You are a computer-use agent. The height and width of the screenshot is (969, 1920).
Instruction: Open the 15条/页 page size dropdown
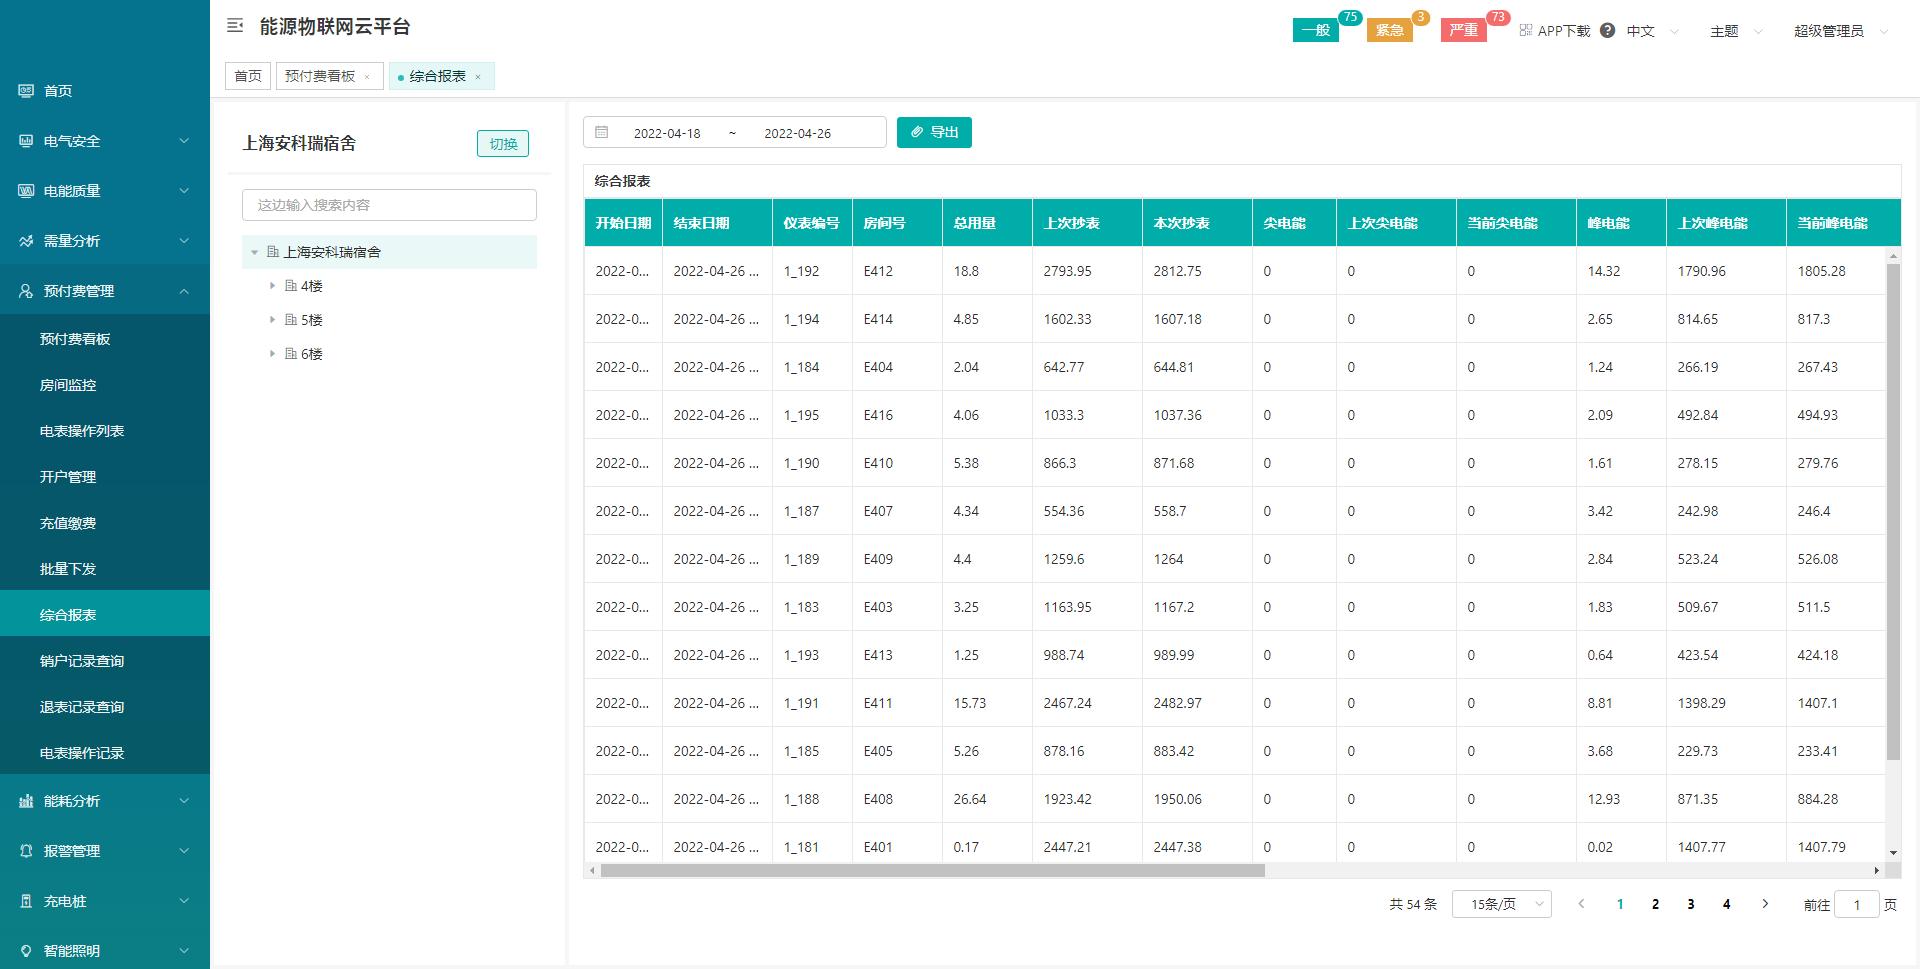(1502, 903)
